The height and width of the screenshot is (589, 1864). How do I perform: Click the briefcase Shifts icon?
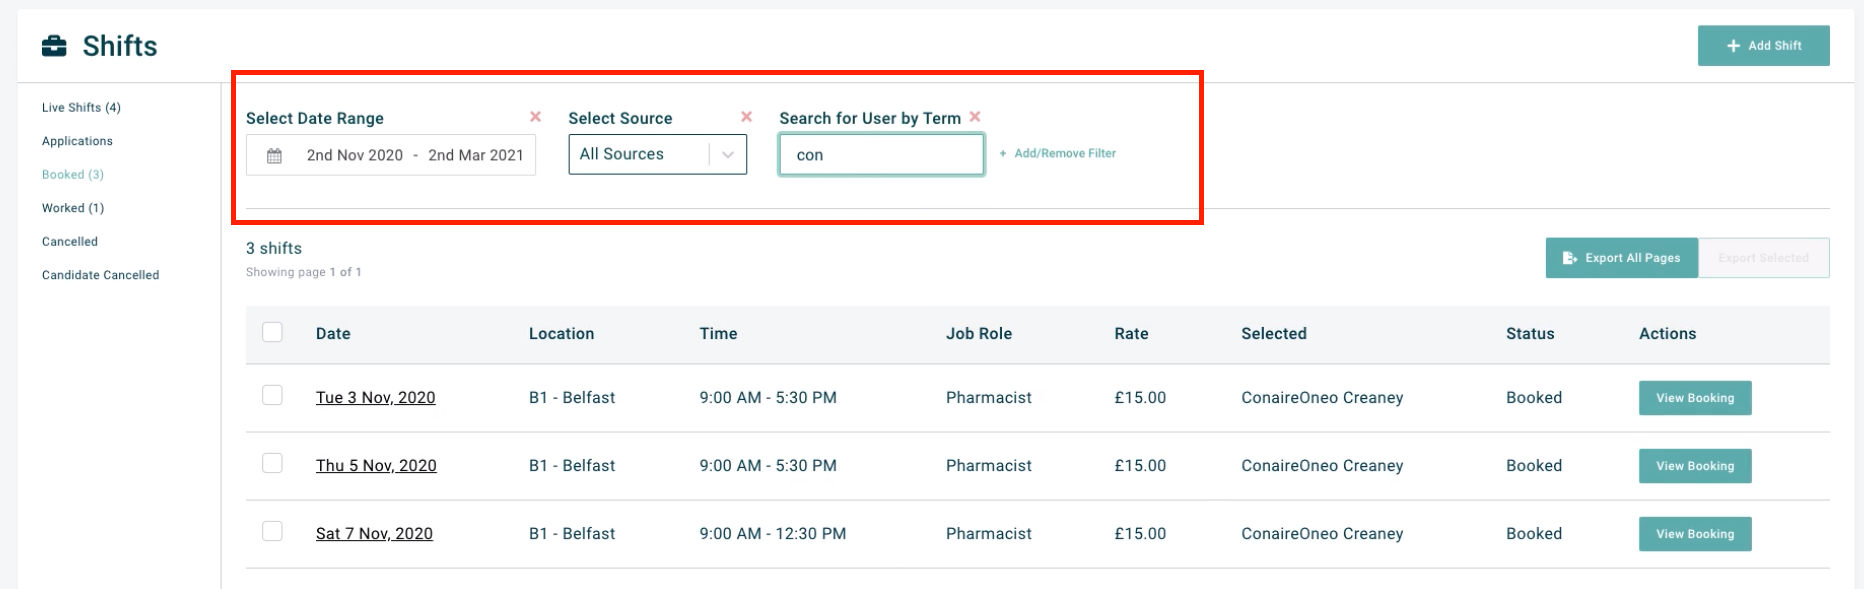[54, 46]
